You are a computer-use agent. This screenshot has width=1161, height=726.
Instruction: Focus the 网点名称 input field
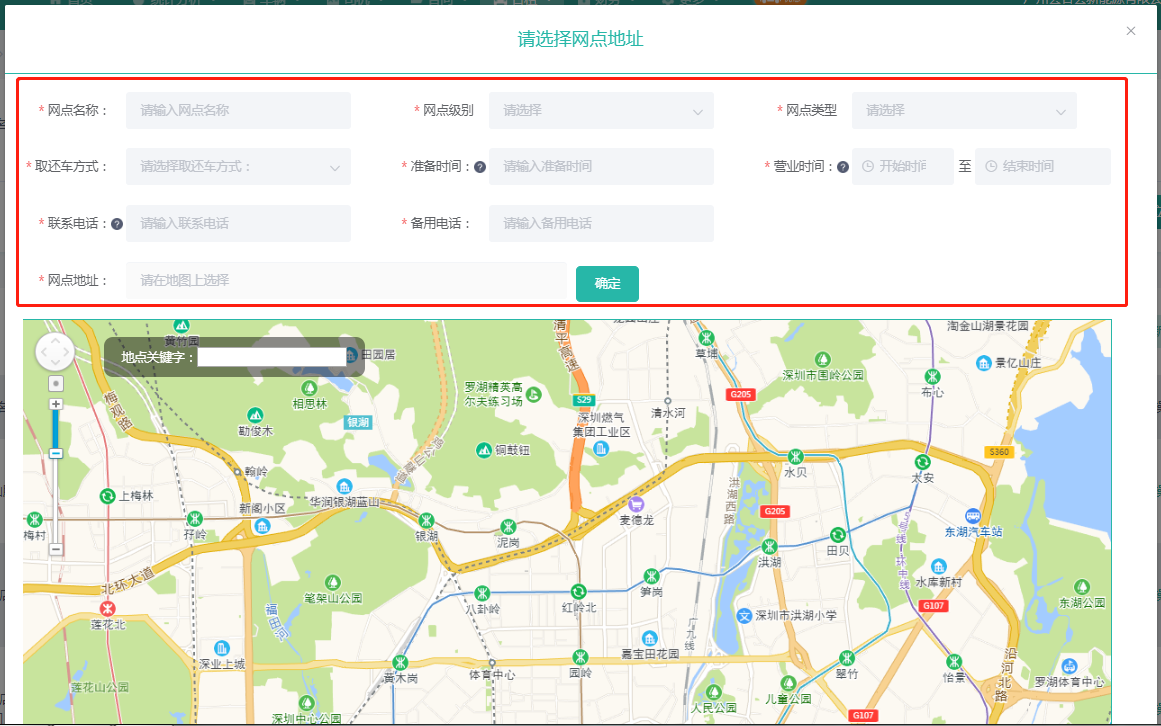(238, 111)
